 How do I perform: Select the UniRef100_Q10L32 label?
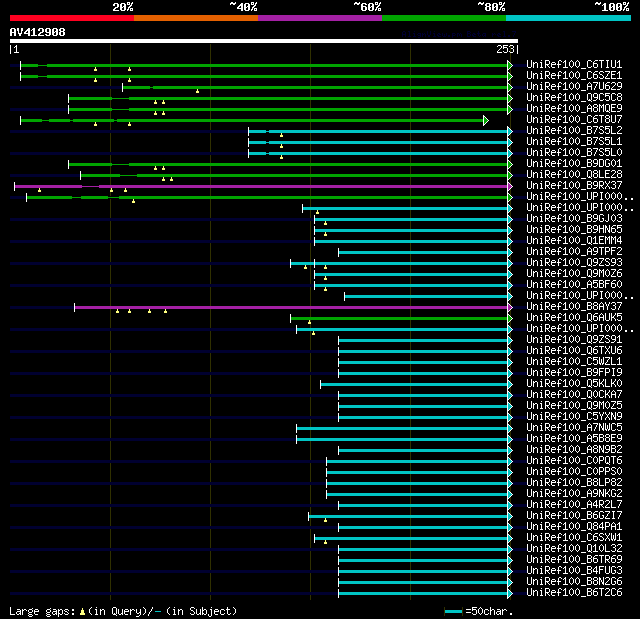pyautogui.click(x=574, y=549)
